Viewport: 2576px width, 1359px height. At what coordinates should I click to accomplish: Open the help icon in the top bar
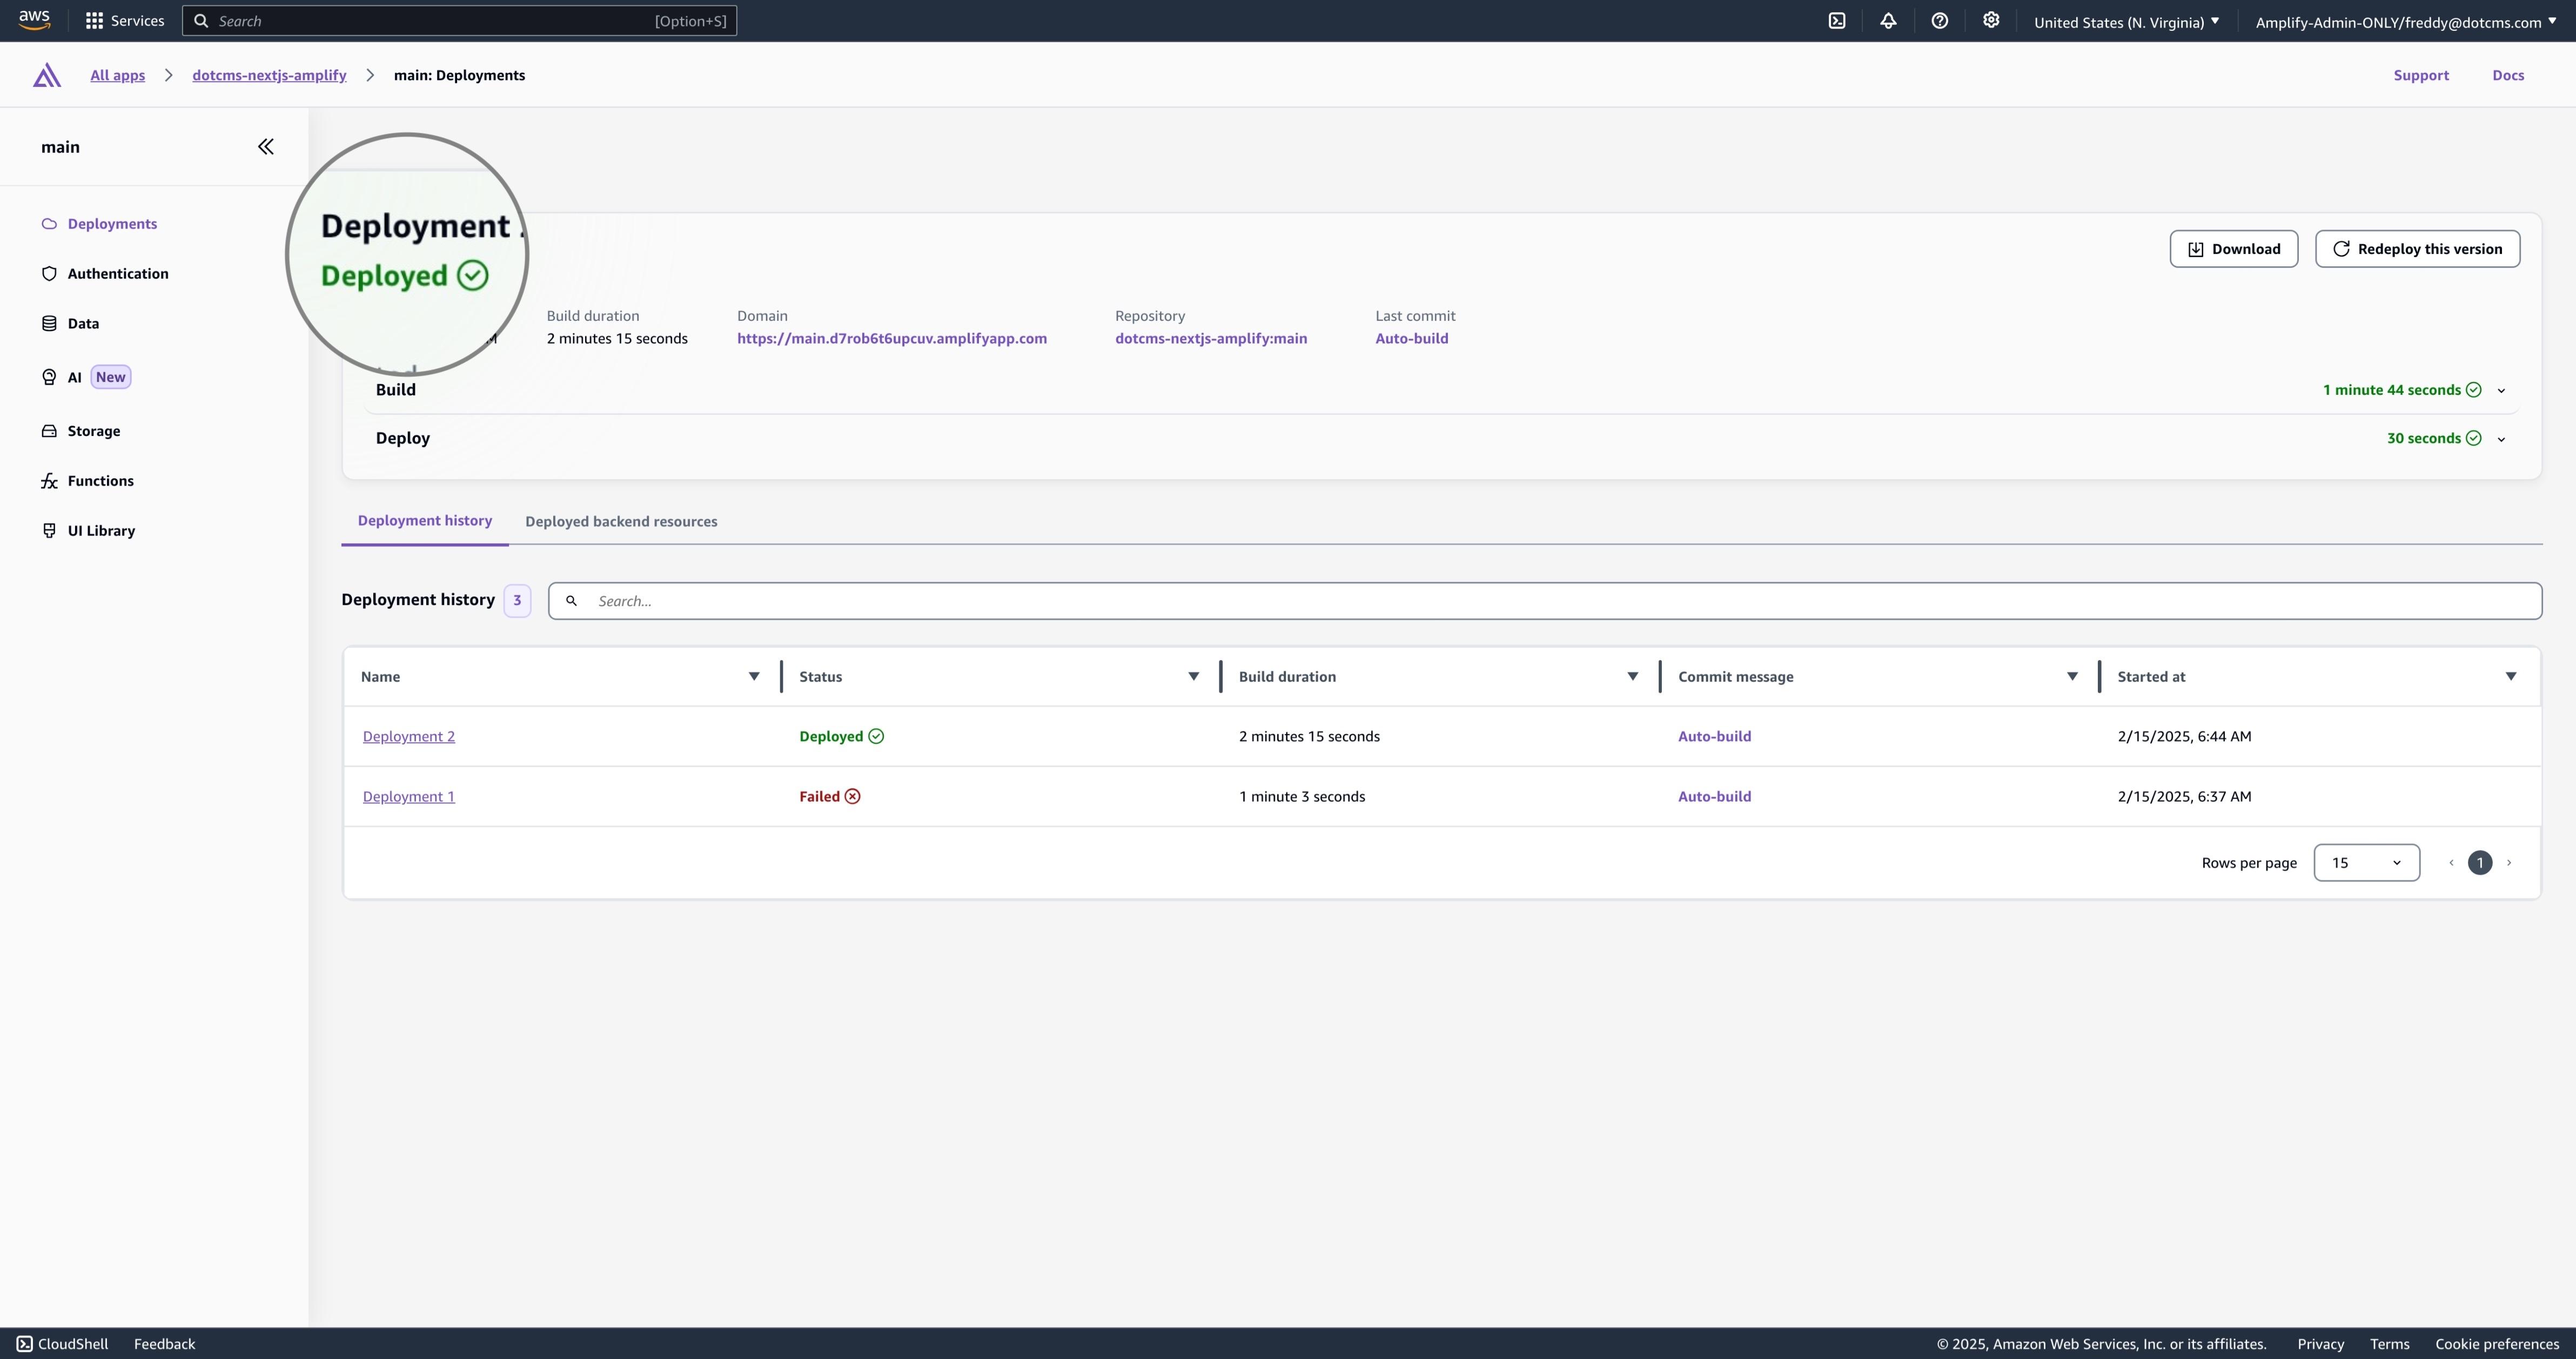tap(1940, 20)
